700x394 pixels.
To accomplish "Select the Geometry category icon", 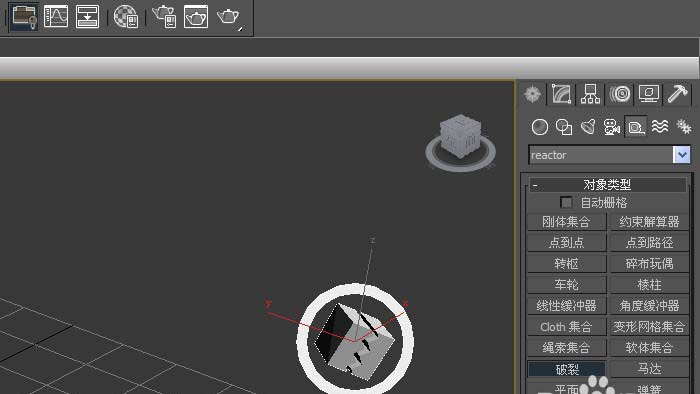I will pos(540,127).
